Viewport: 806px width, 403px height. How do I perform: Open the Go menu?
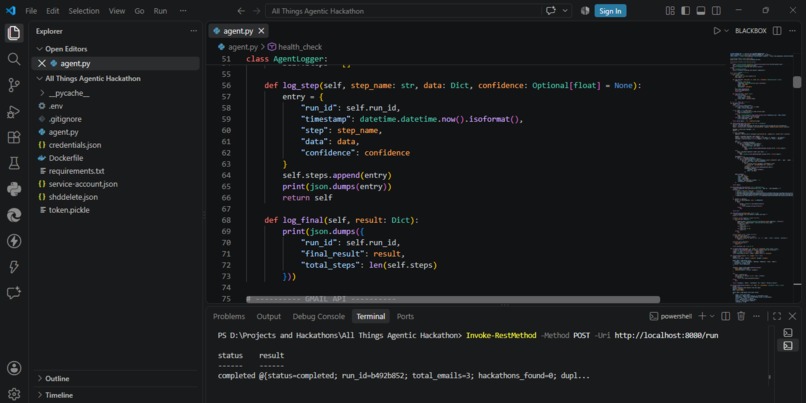coord(139,11)
